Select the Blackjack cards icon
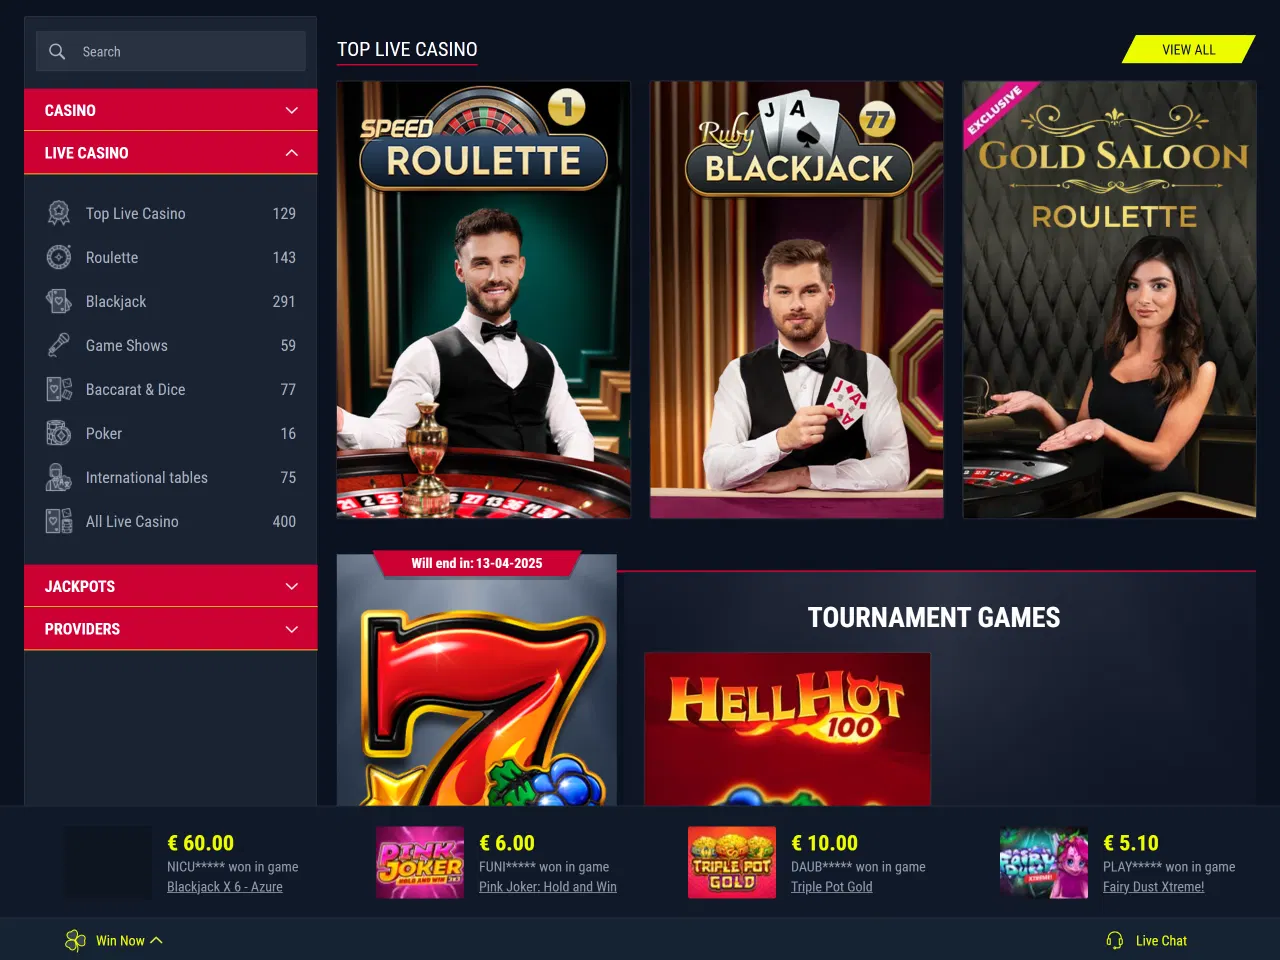The width and height of the screenshot is (1280, 960). click(59, 301)
